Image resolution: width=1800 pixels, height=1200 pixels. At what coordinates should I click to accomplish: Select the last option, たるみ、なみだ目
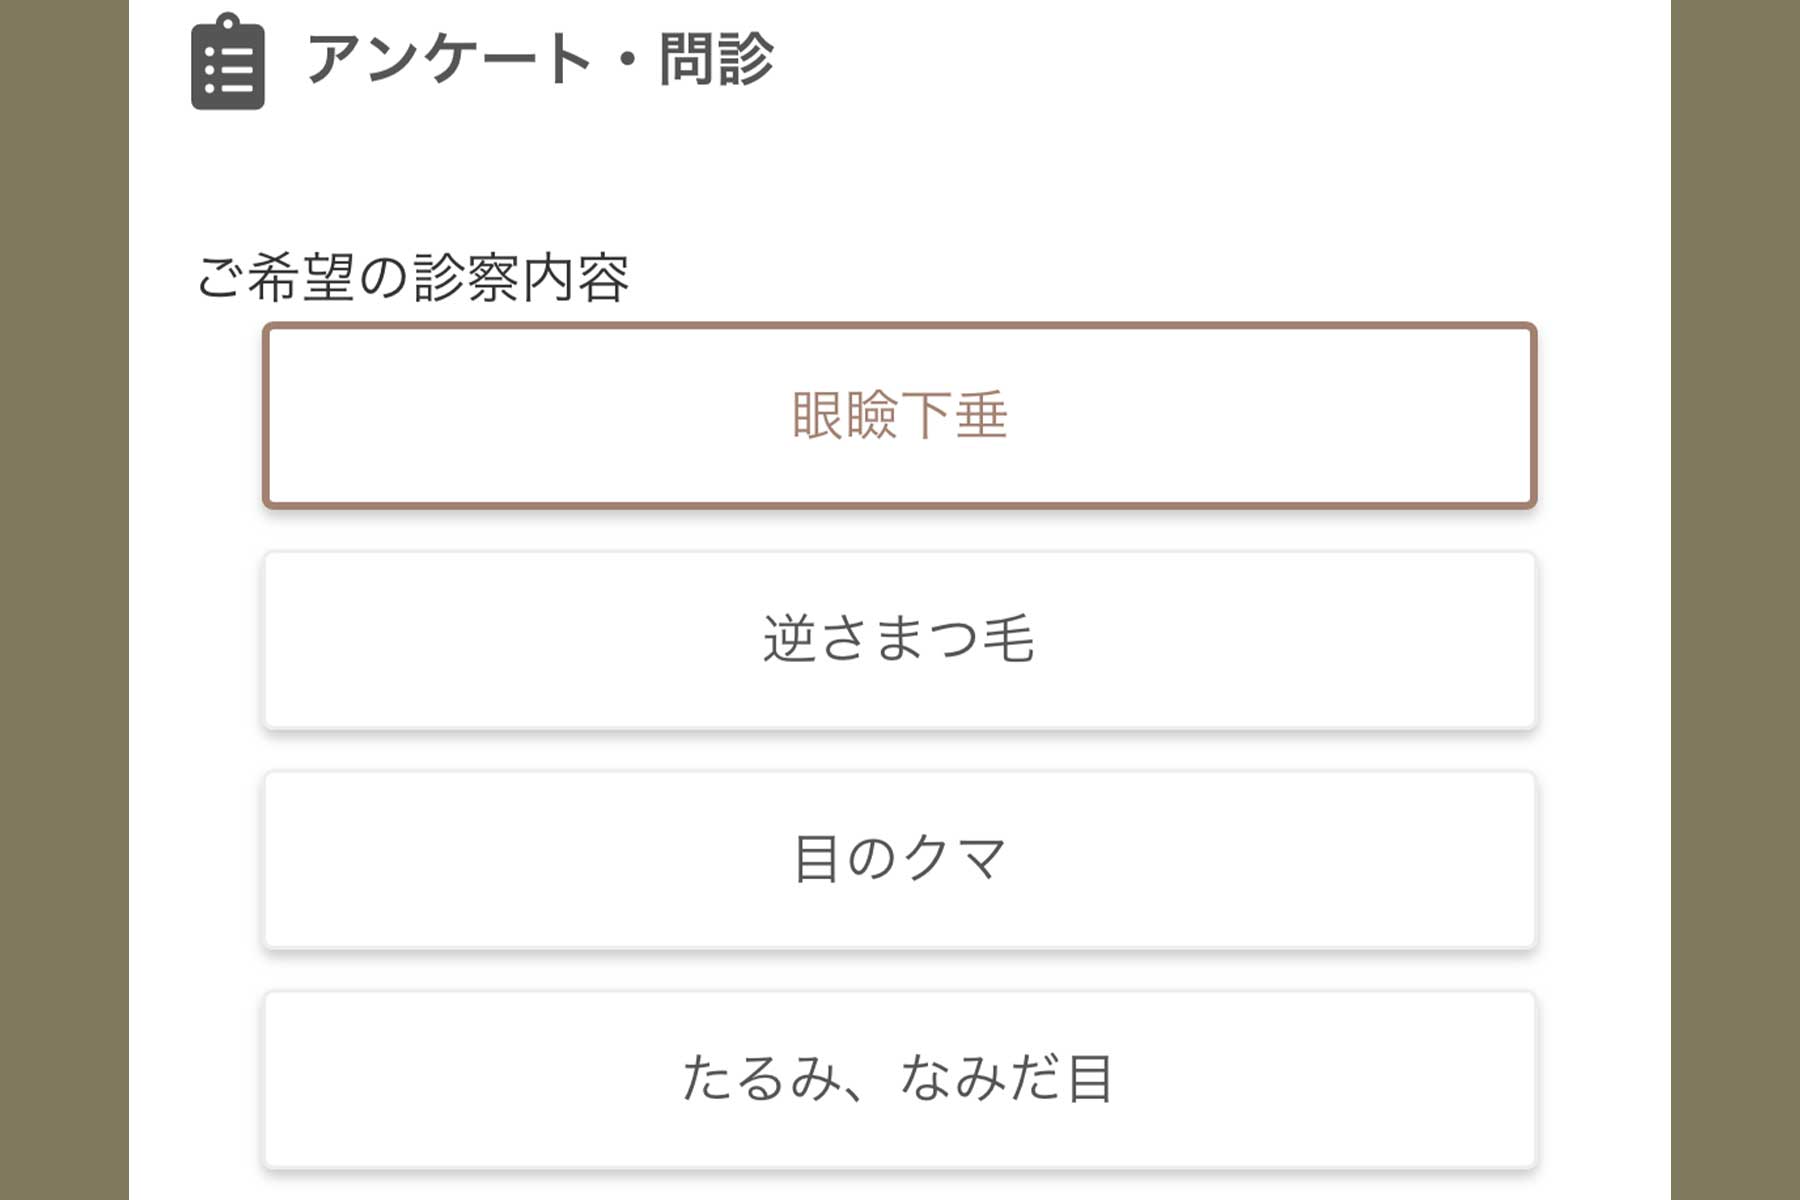899,1079
